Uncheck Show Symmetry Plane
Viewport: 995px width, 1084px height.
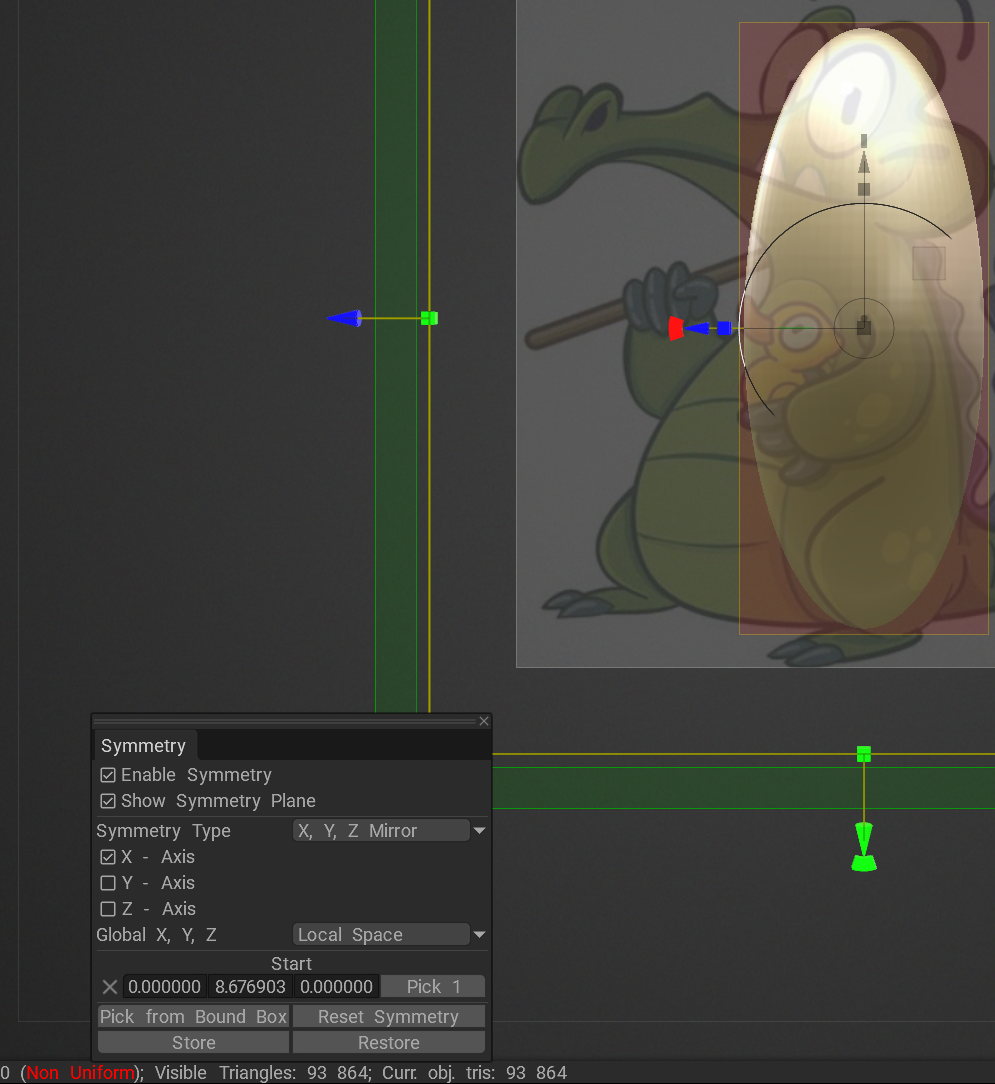(x=108, y=801)
